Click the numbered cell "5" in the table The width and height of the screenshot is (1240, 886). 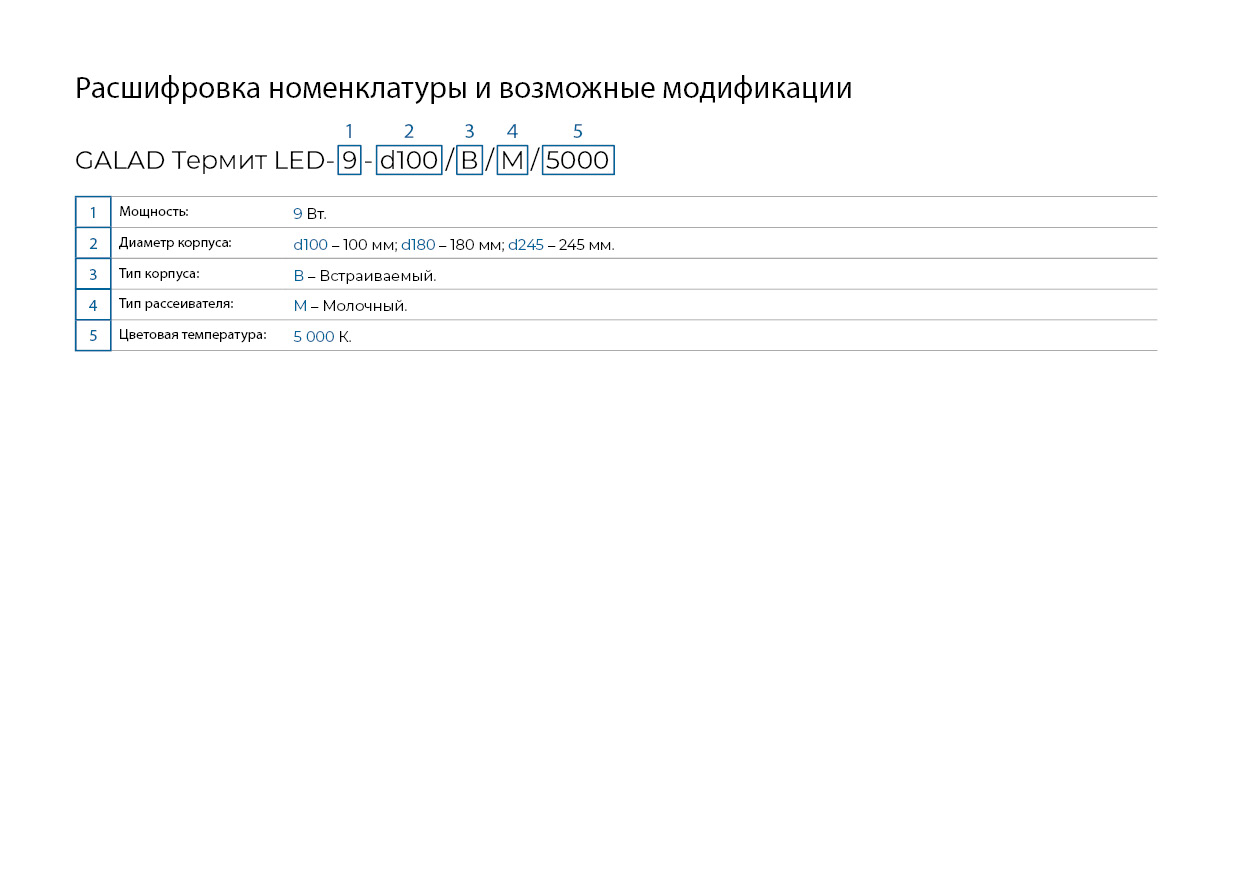[93, 336]
